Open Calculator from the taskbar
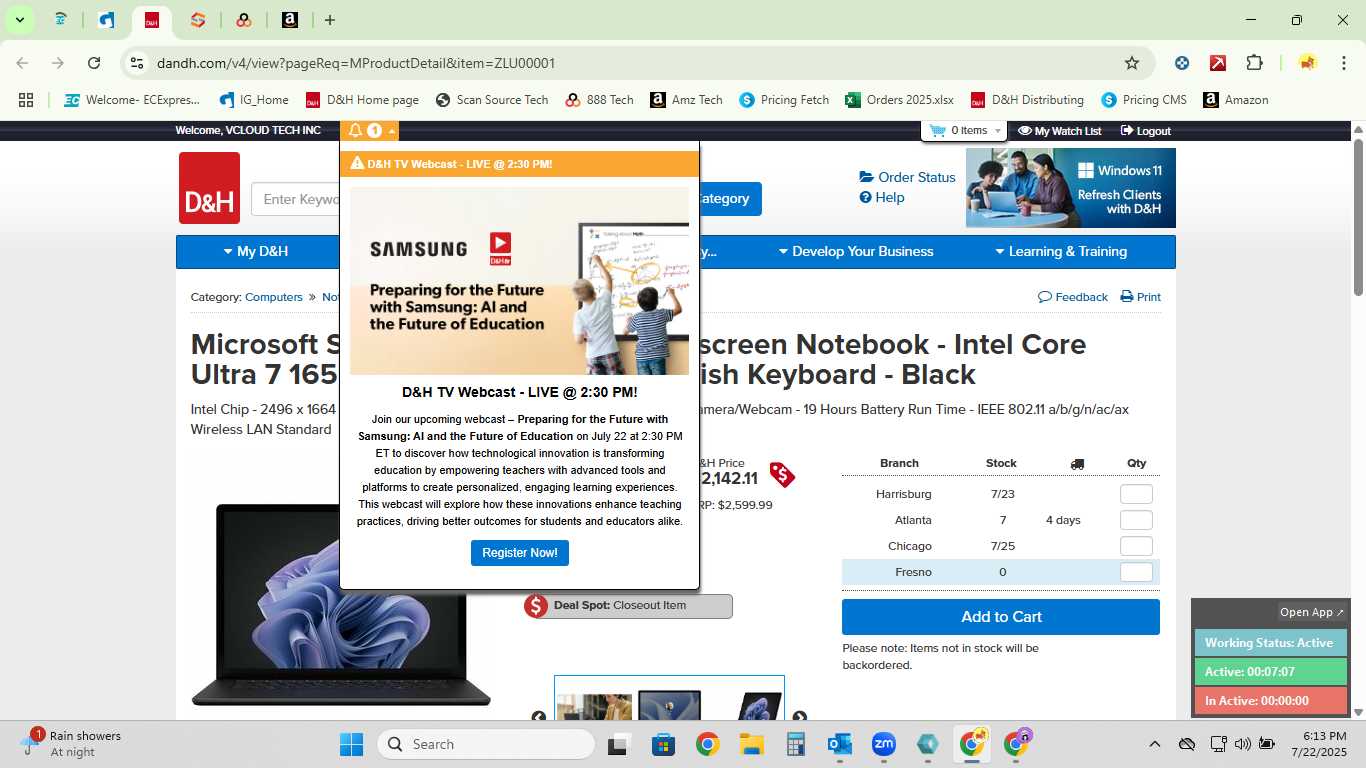Image resolution: width=1366 pixels, height=768 pixels. tap(796, 744)
